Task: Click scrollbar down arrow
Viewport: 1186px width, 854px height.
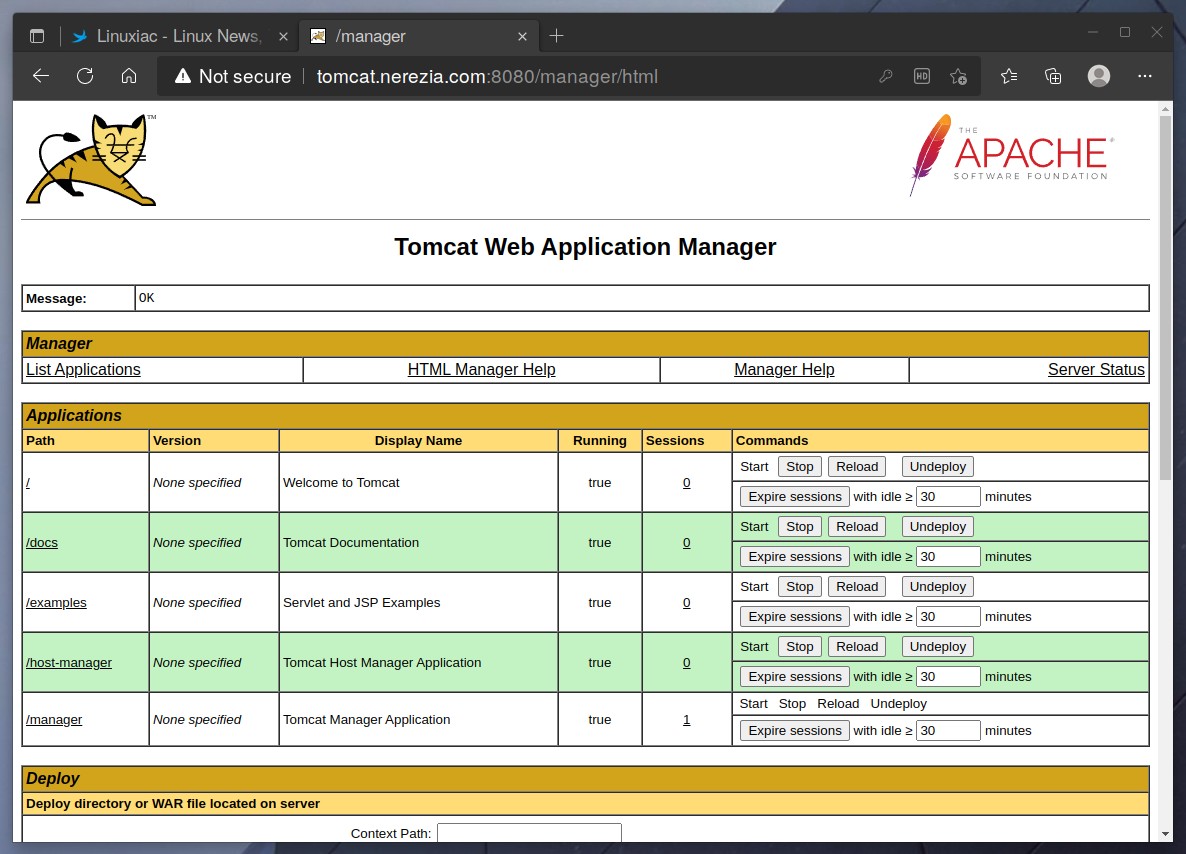Action: pos(1165,834)
